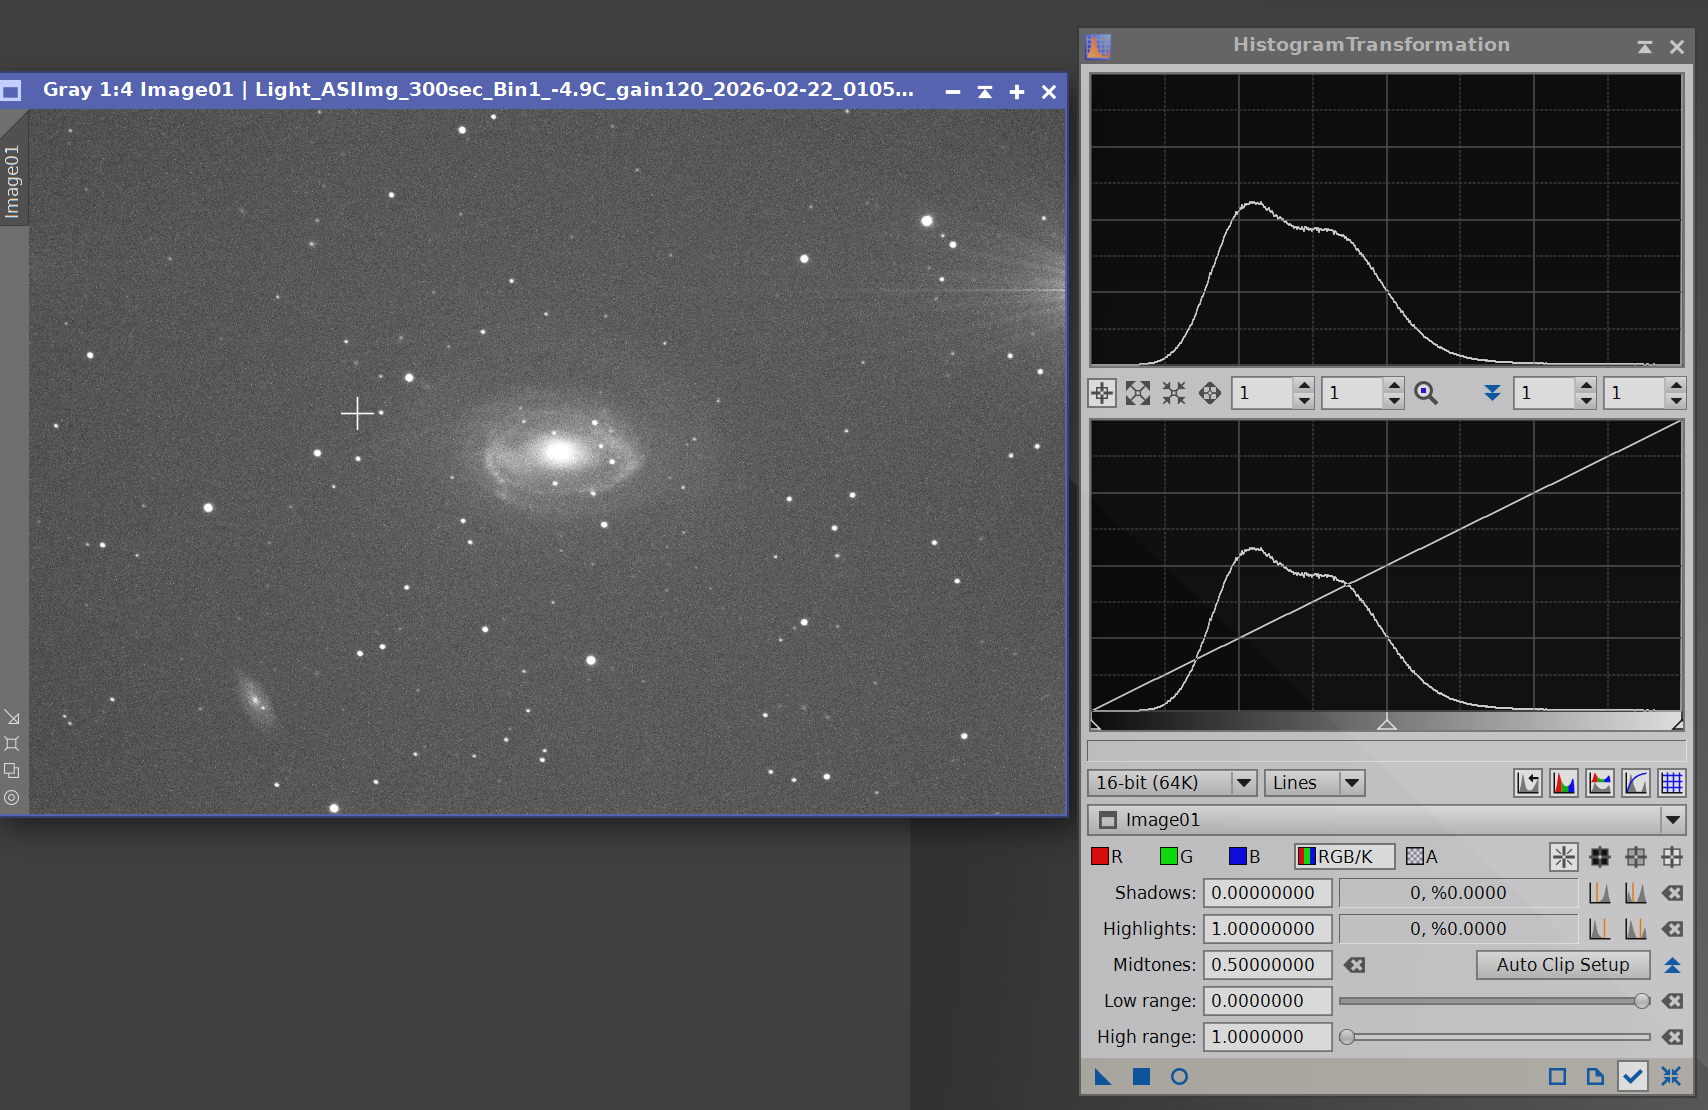1708x1110 pixels.
Task: Click the Highlights value input field
Action: (1267, 929)
